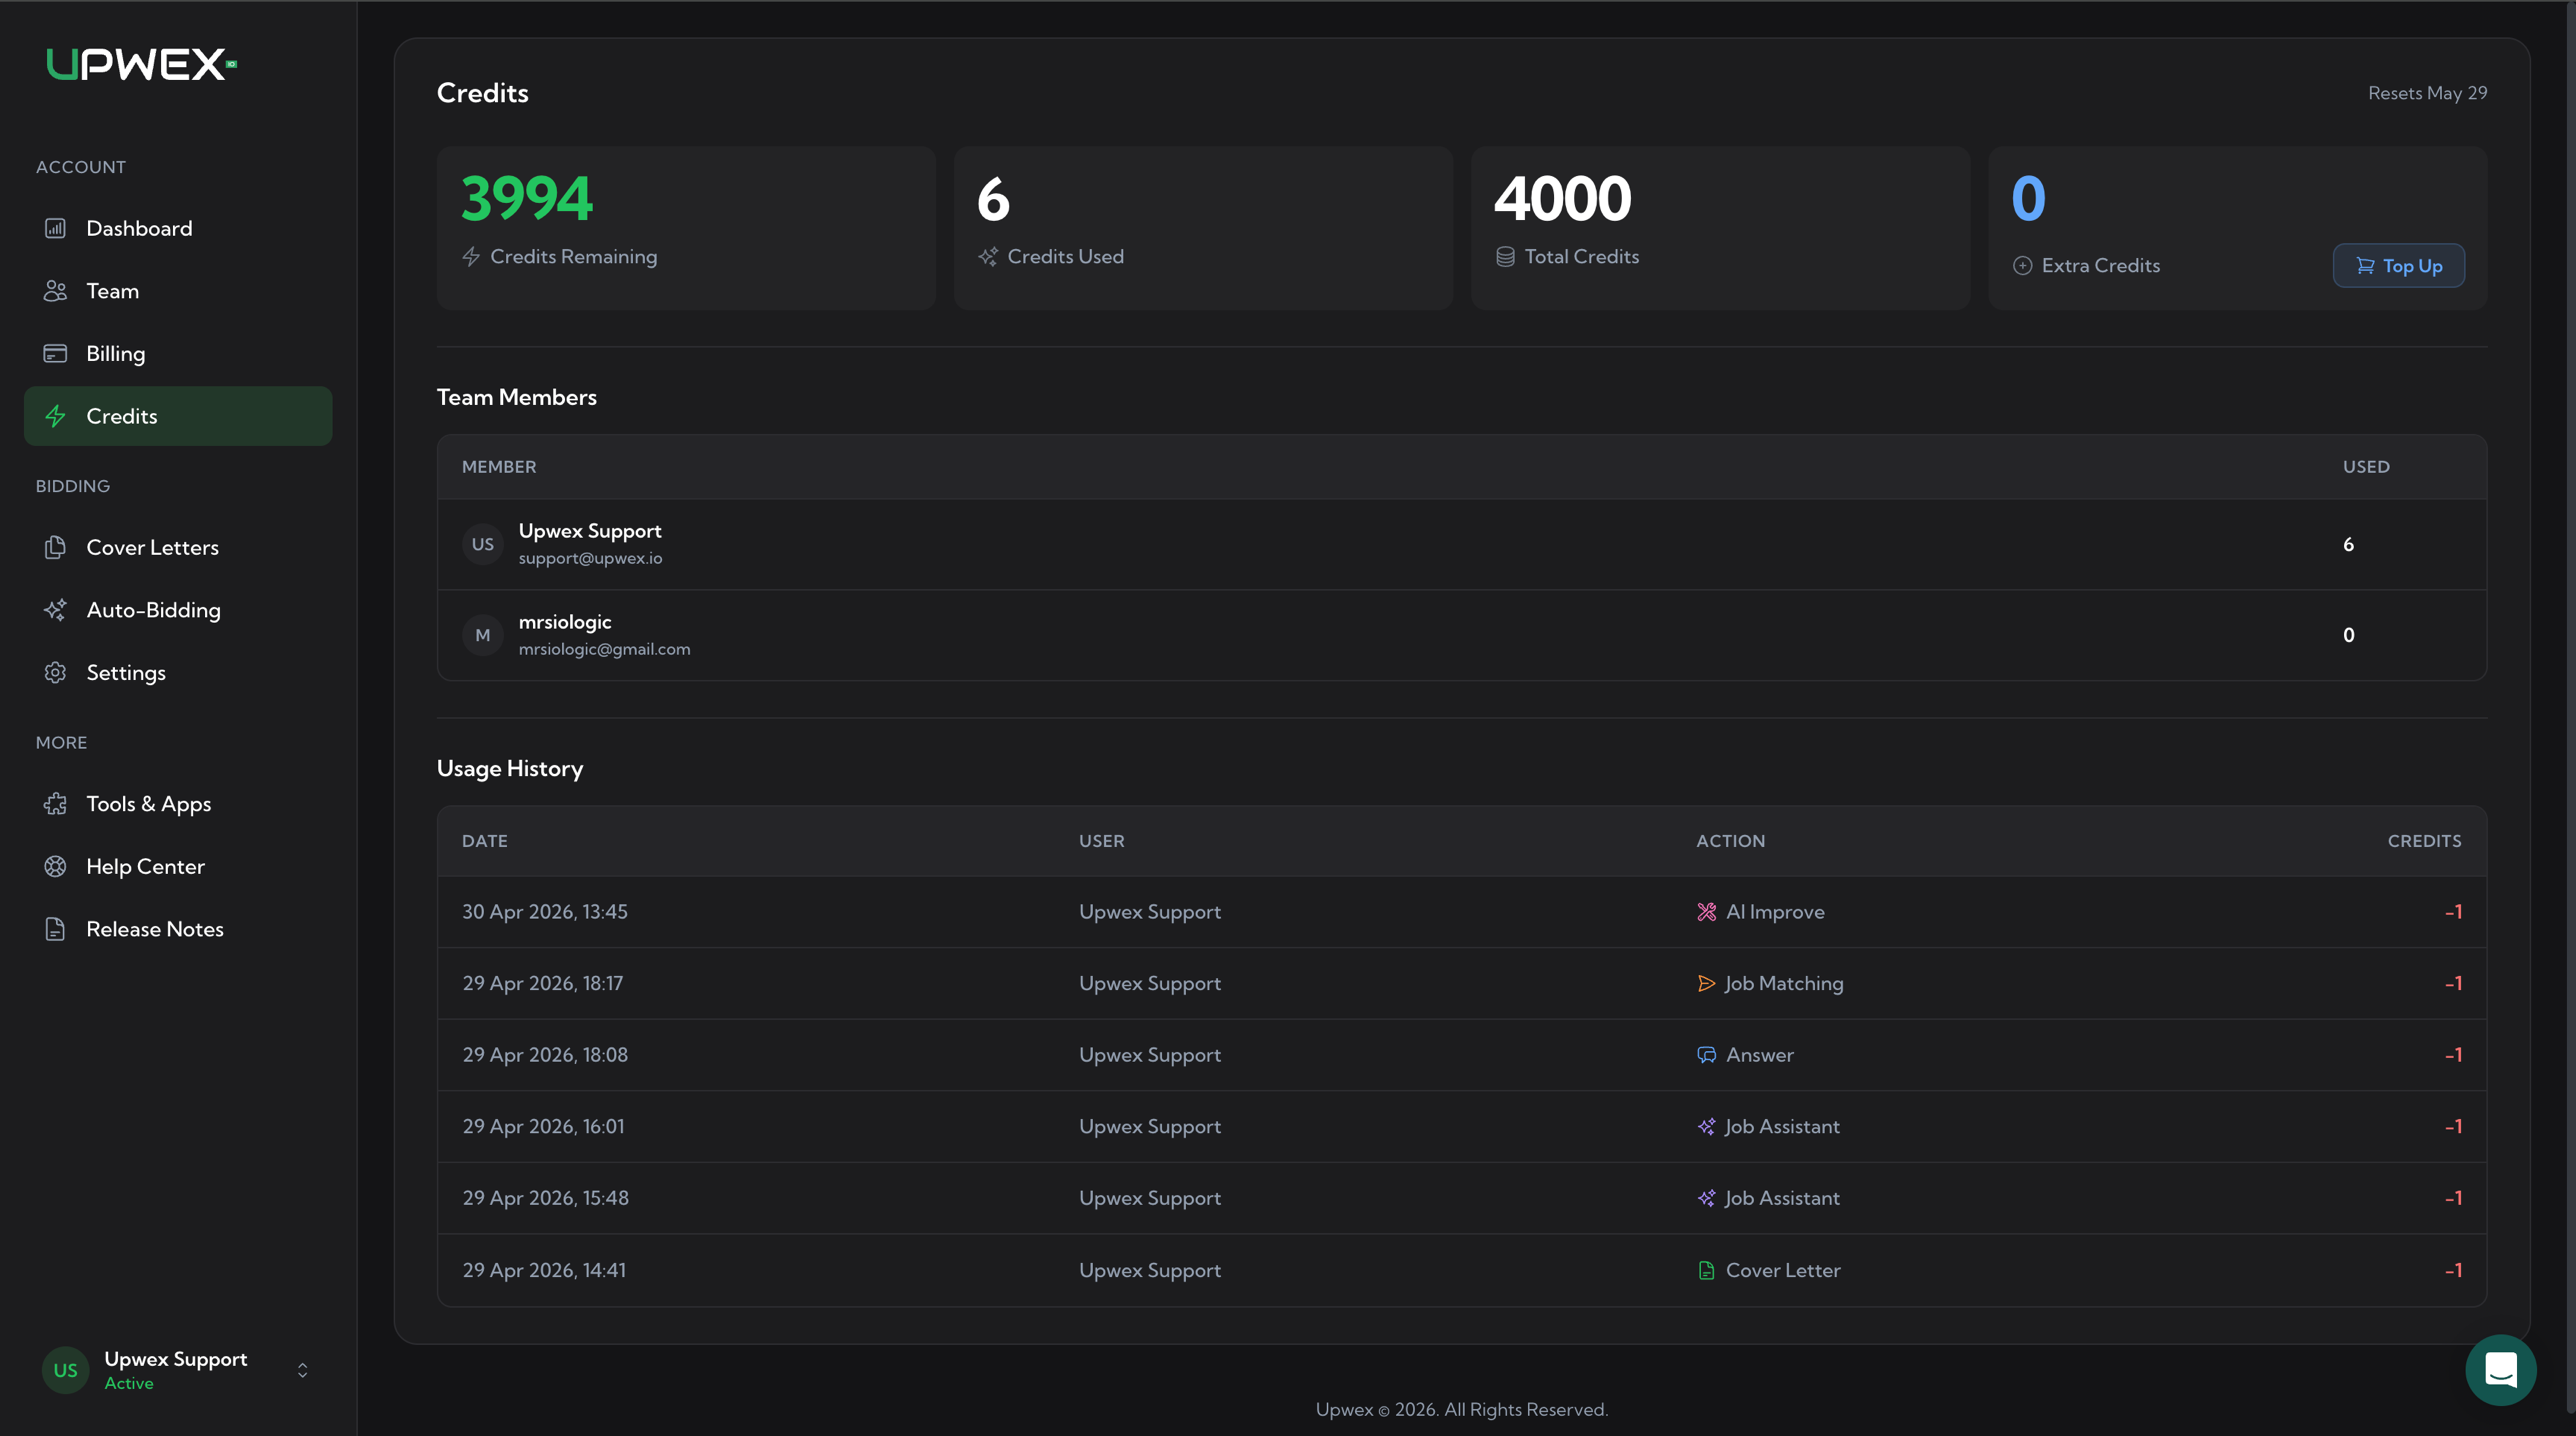Viewport: 2576px width, 1436px height.
Task: Click the Upwex Support name in sidebar footer
Action: pyautogui.click(x=175, y=1359)
